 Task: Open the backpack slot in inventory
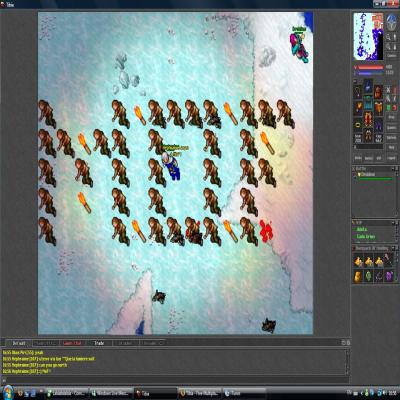[378, 92]
